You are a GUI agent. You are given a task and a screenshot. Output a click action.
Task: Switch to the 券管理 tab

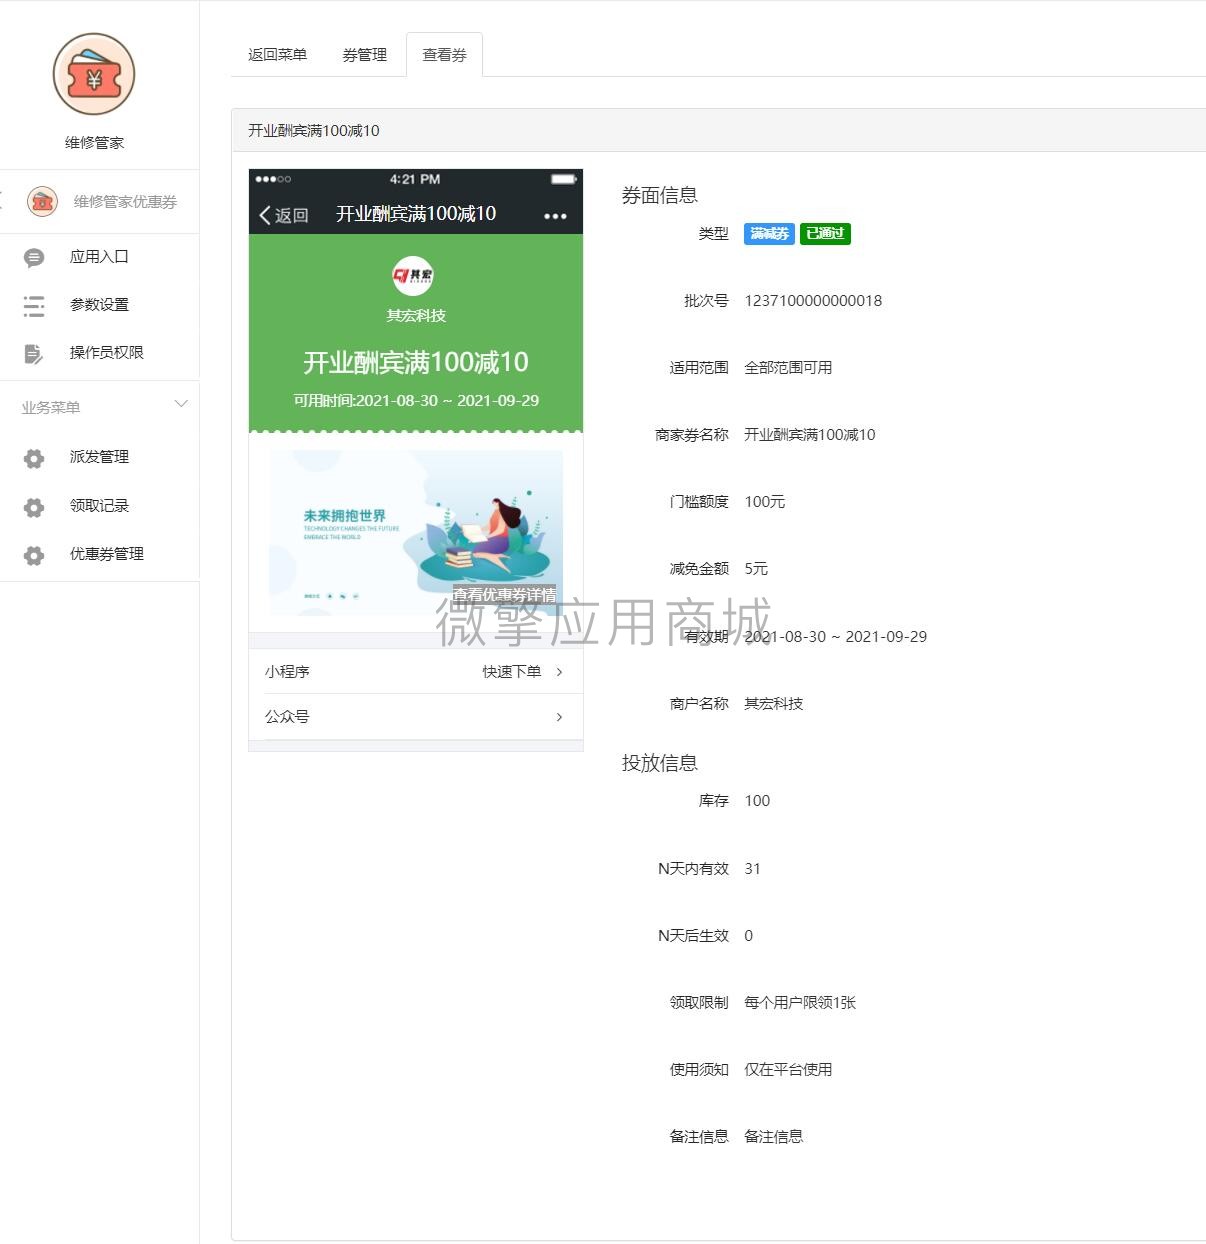pyautogui.click(x=364, y=55)
